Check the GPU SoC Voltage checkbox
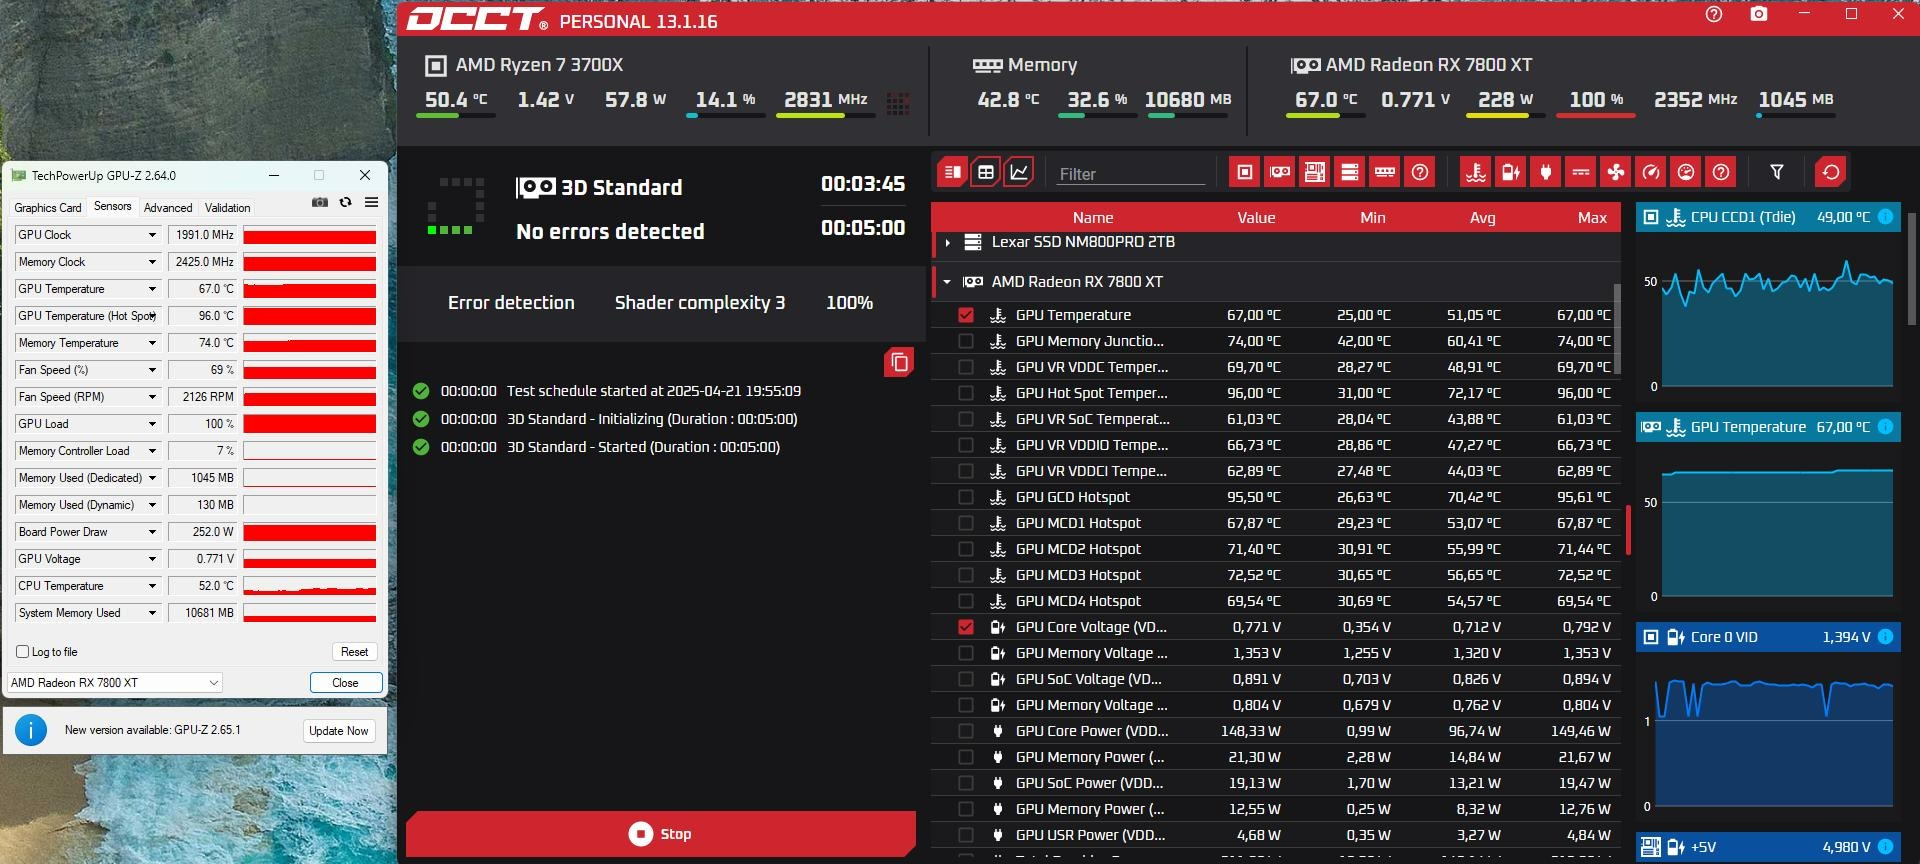Image resolution: width=1920 pixels, height=864 pixels. coord(965,679)
